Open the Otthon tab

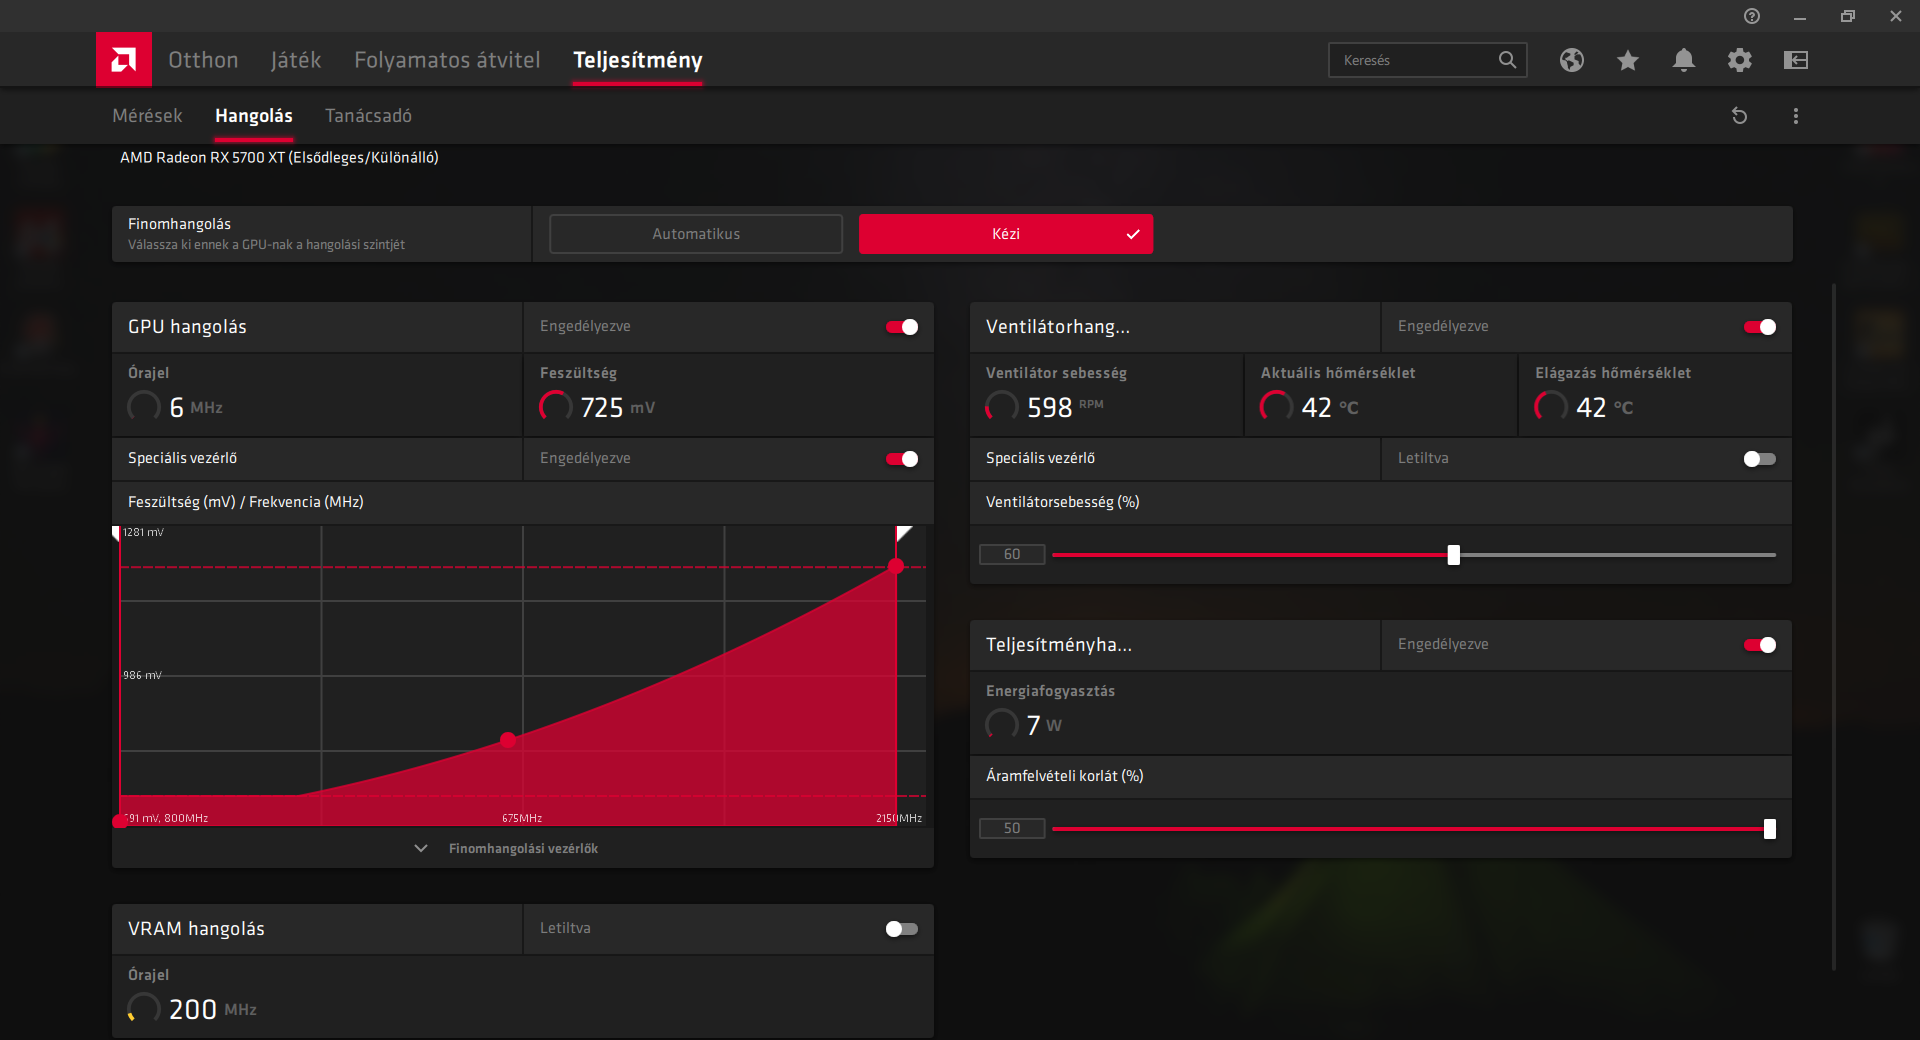(x=203, y=60)
